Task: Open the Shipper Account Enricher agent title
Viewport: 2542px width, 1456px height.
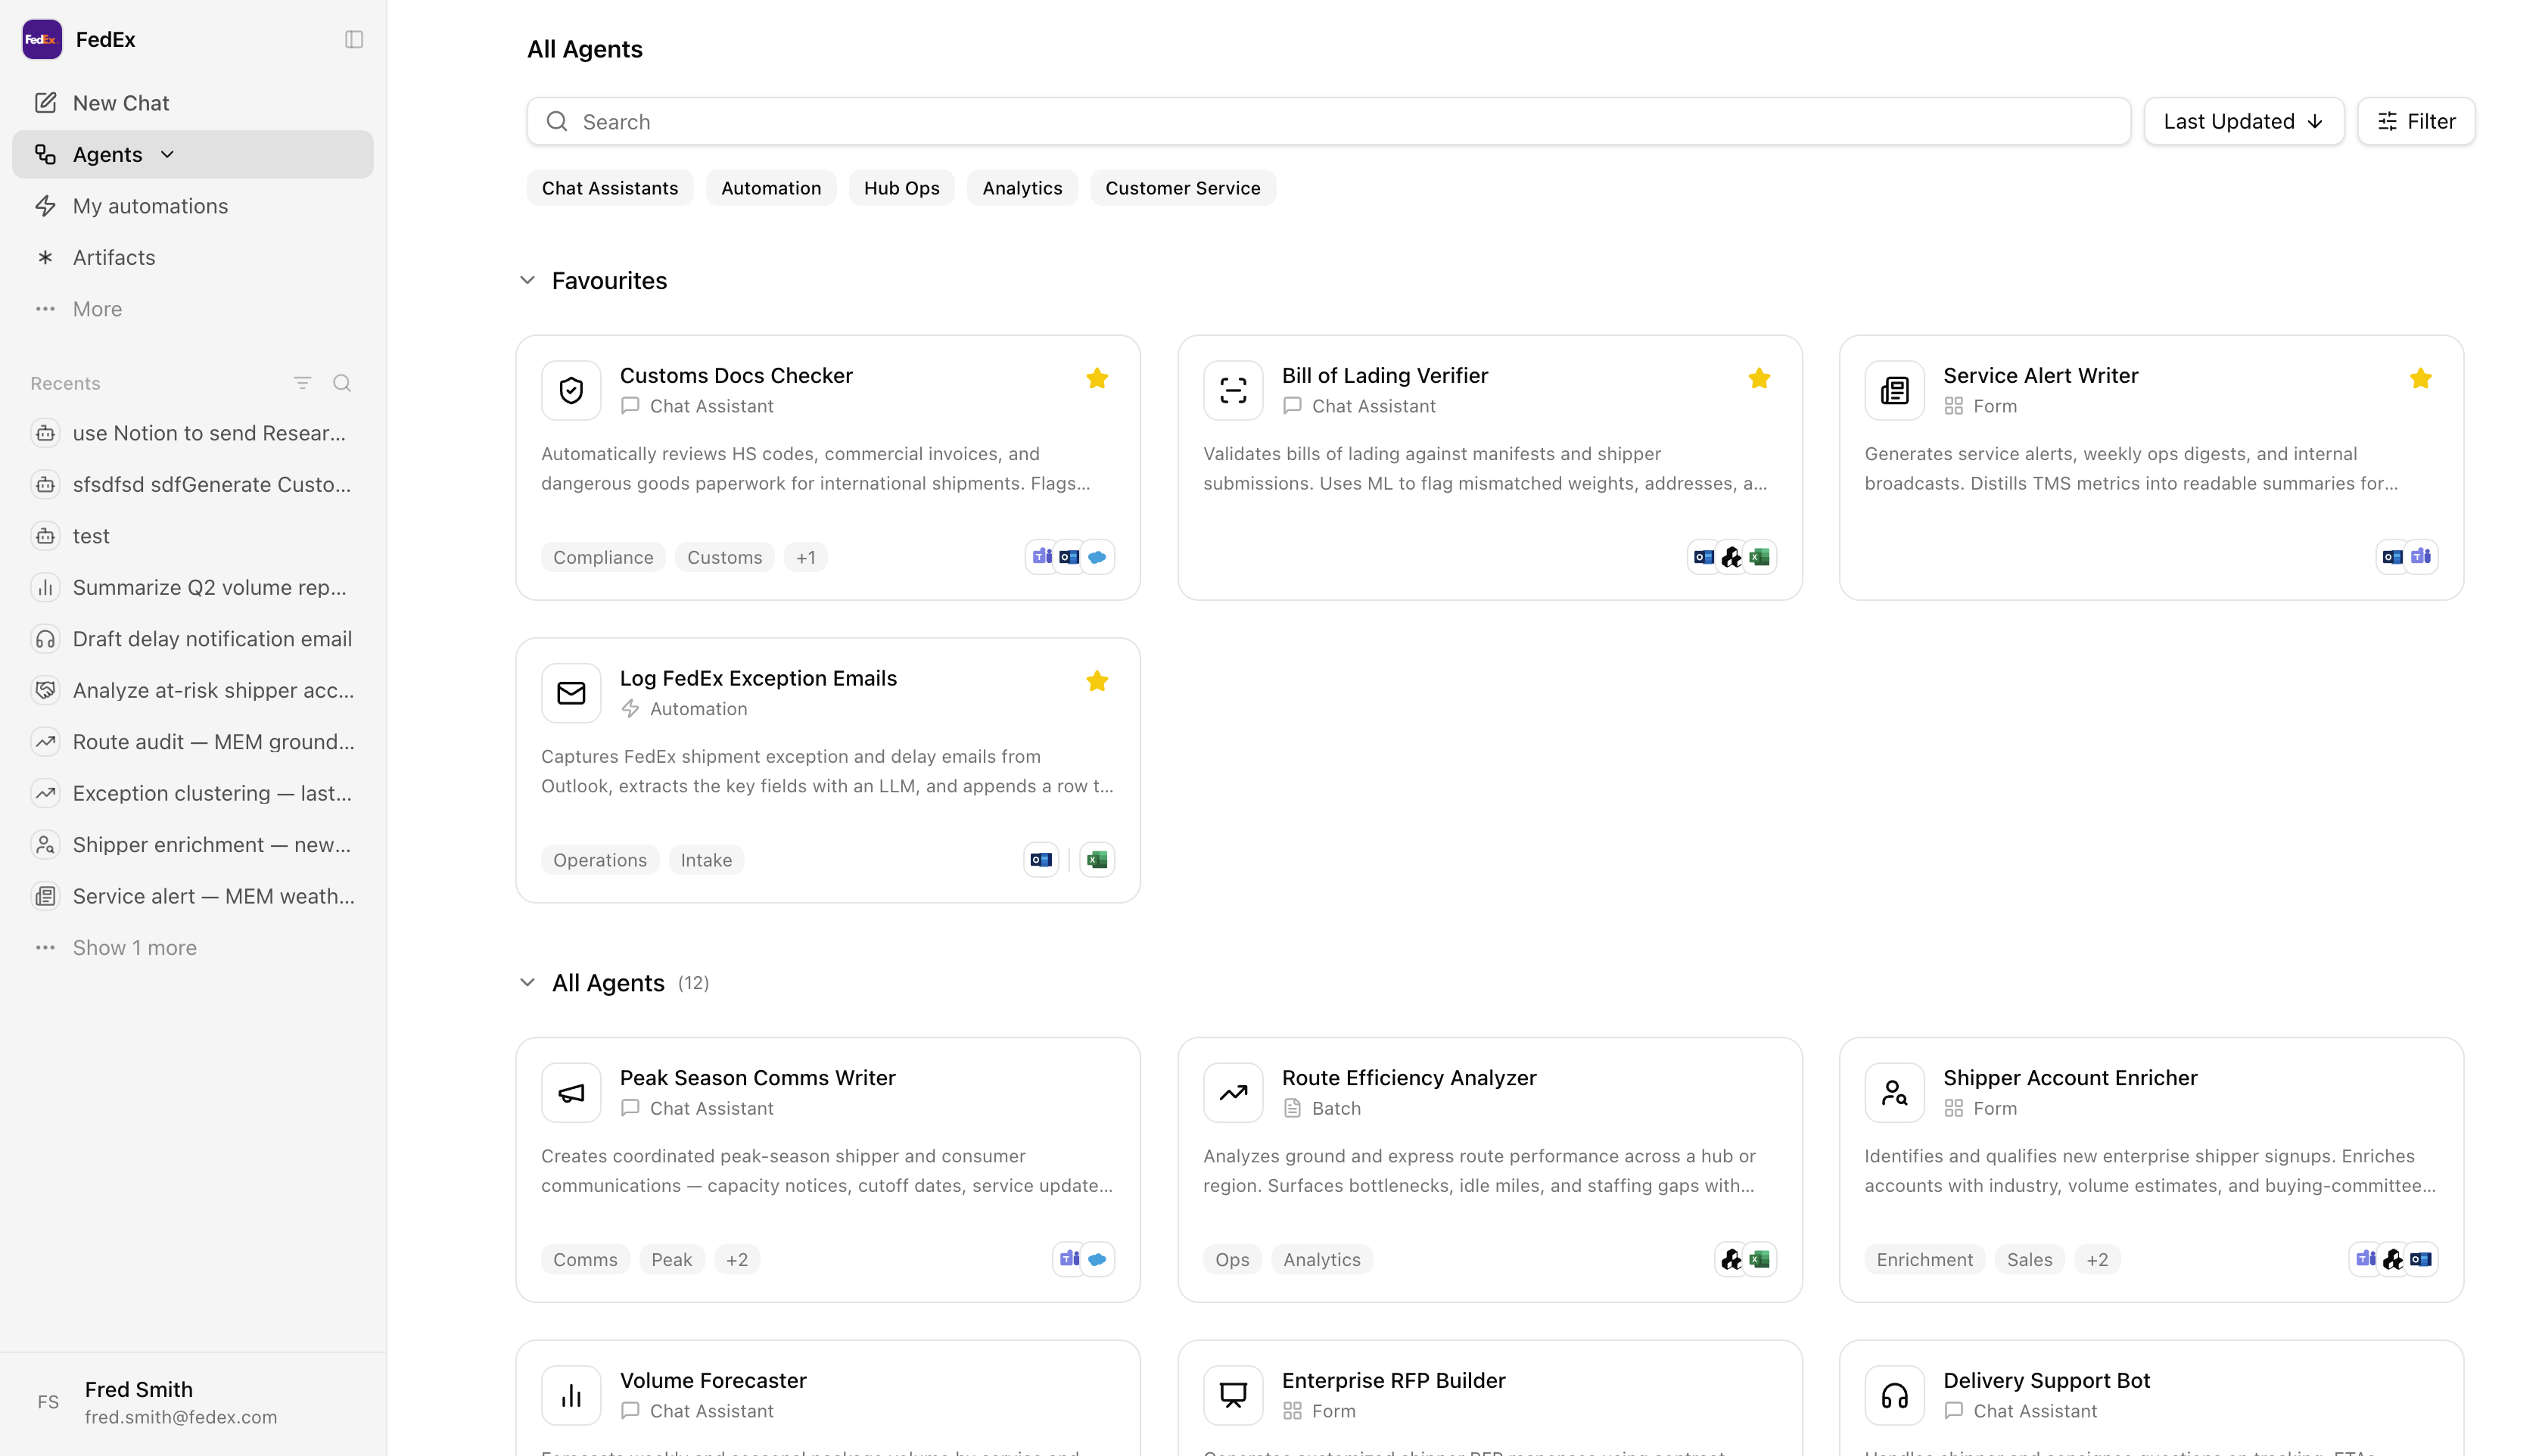Action: 2070,1077
